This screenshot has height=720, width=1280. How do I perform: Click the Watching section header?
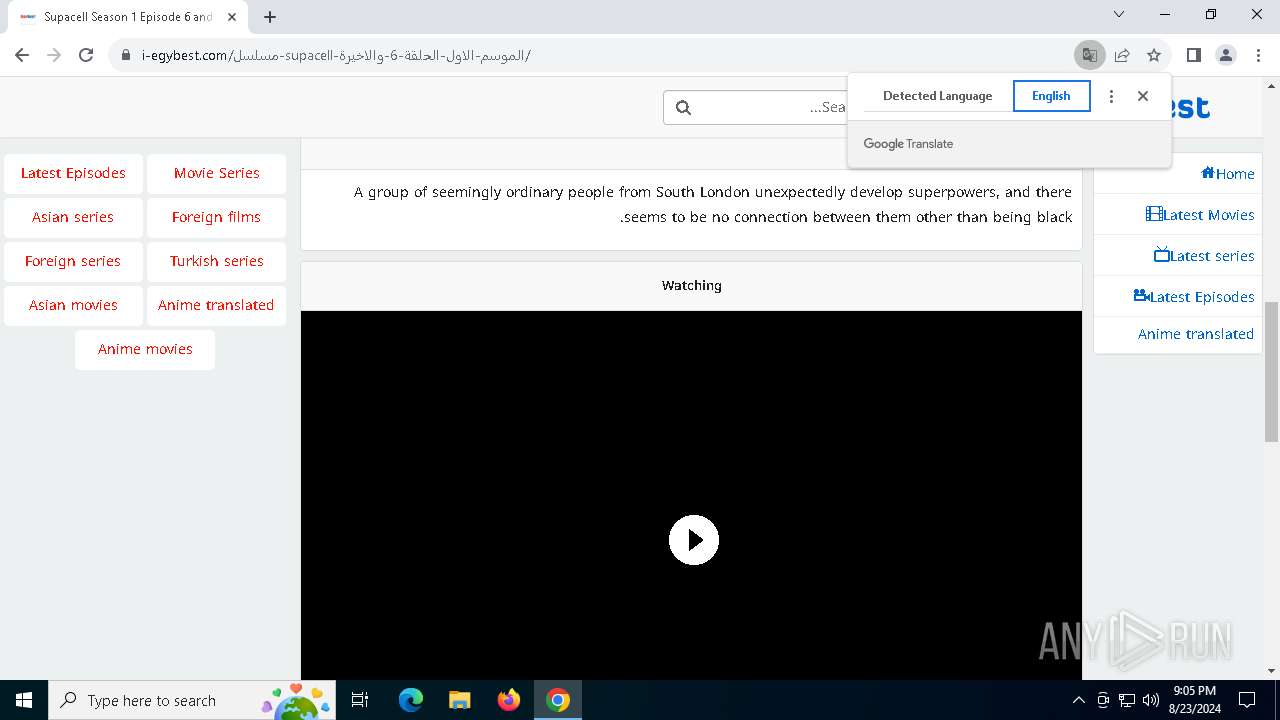tap(692, 285)
